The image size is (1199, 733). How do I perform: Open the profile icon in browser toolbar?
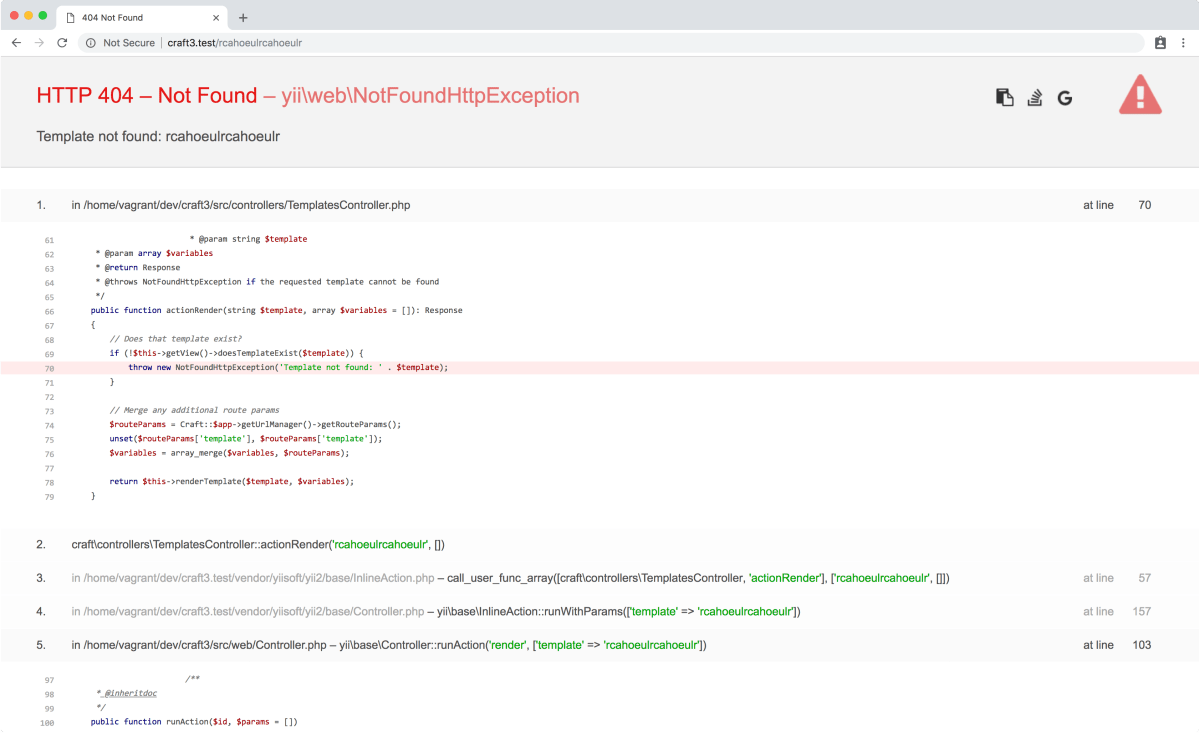(1160, 43)
